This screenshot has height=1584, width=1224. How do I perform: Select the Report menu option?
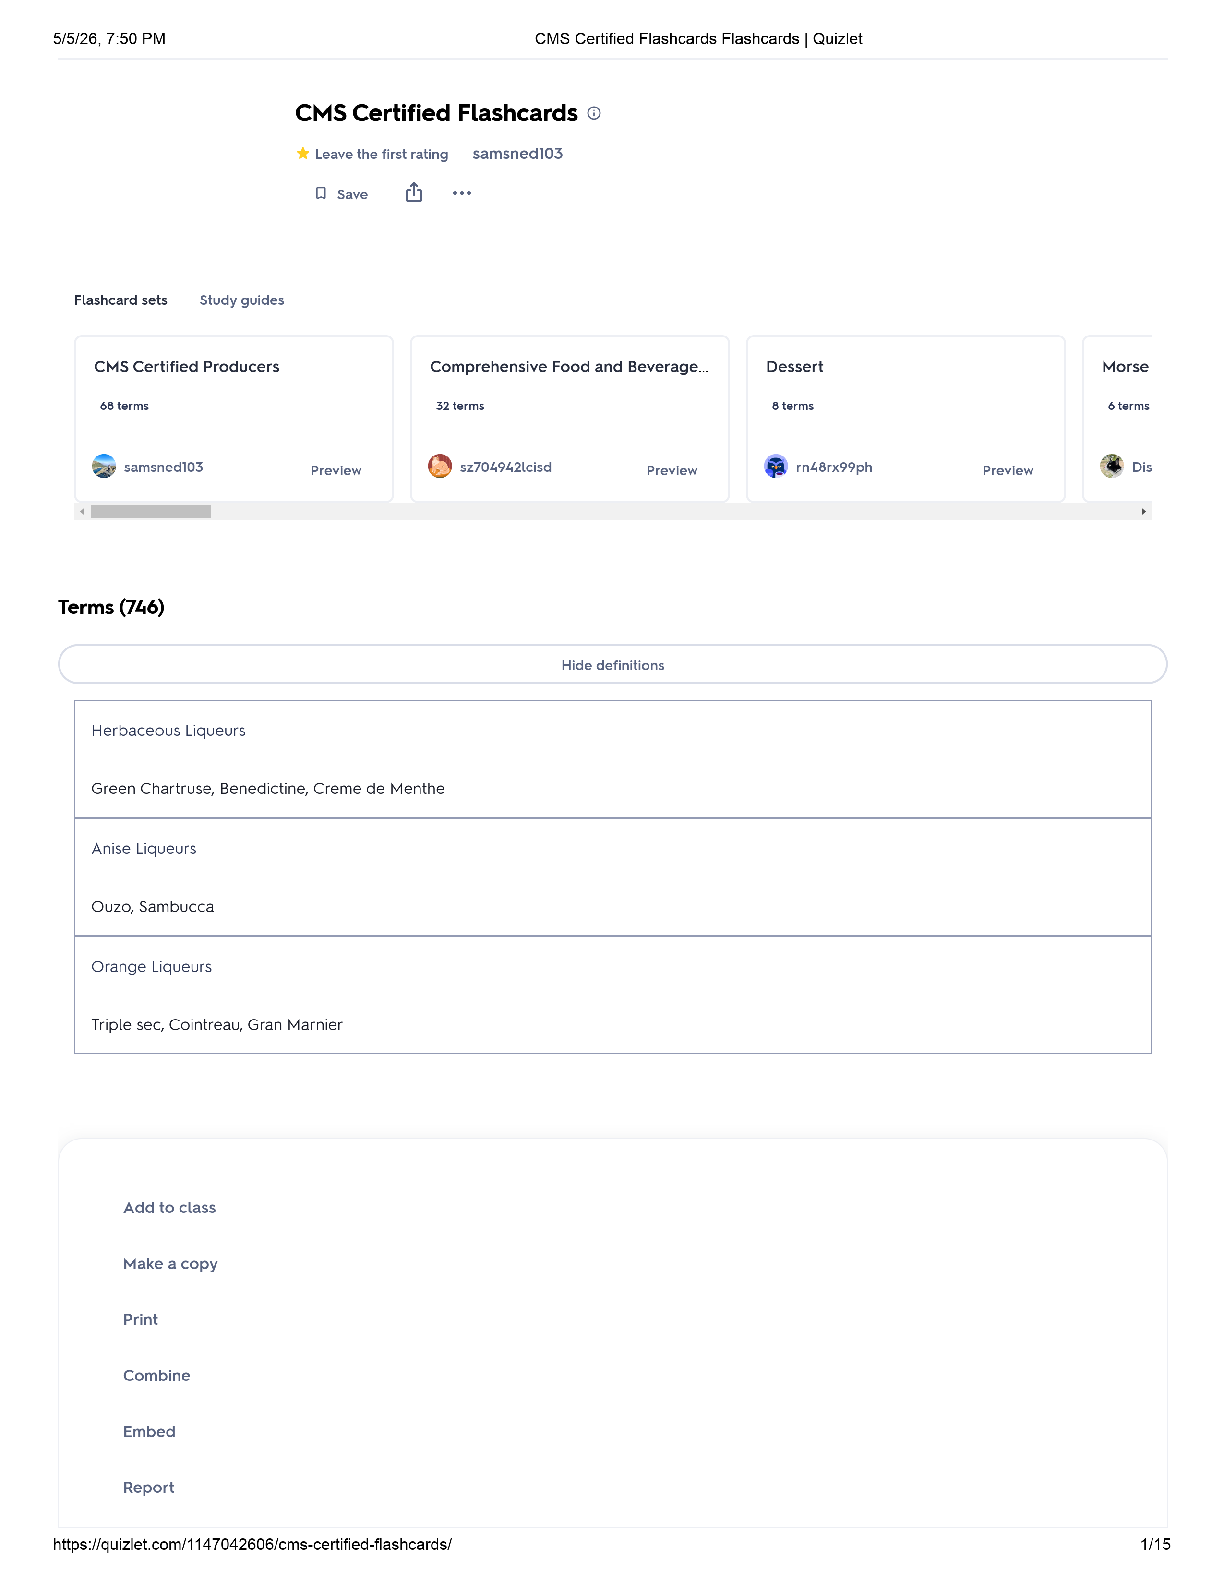point(149,1487)
